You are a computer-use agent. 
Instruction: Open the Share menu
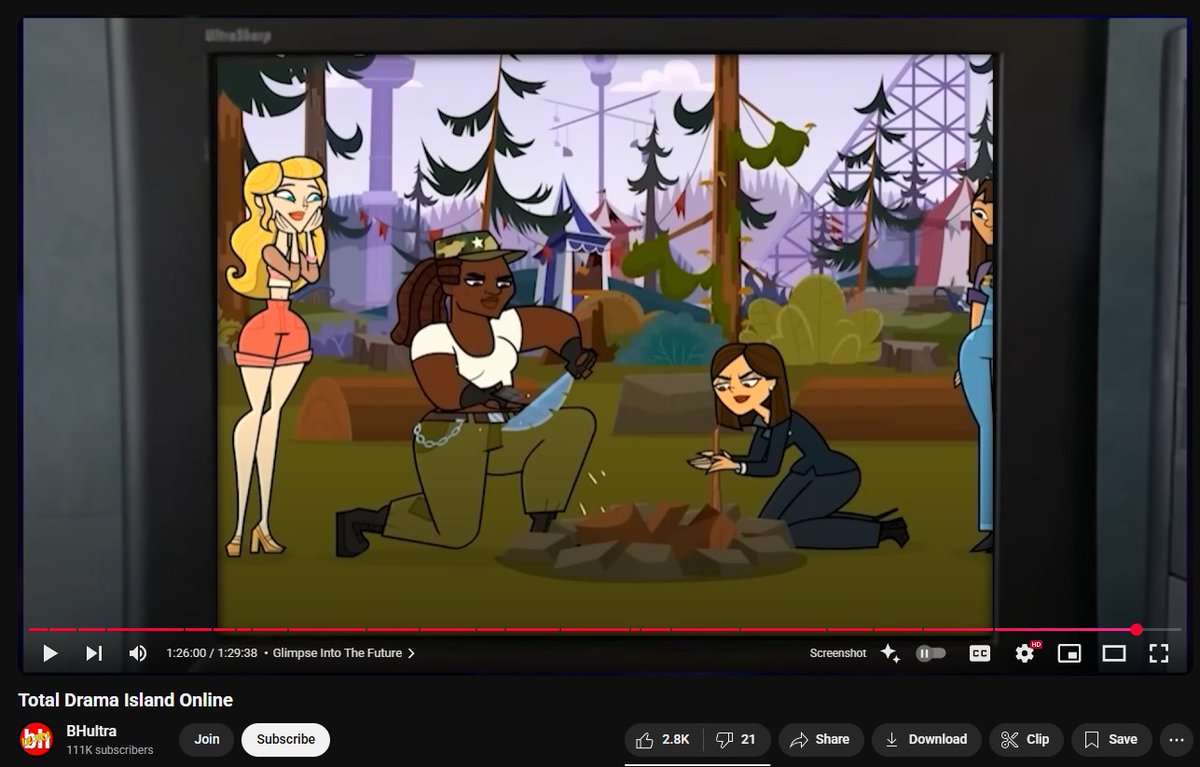[820, 740]
